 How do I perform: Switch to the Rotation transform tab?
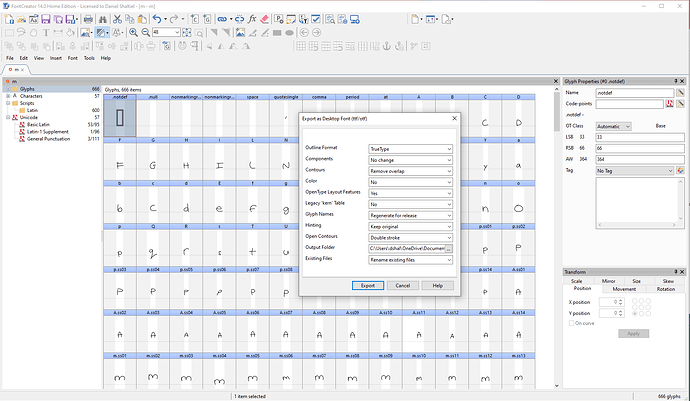tap(665, 289)
